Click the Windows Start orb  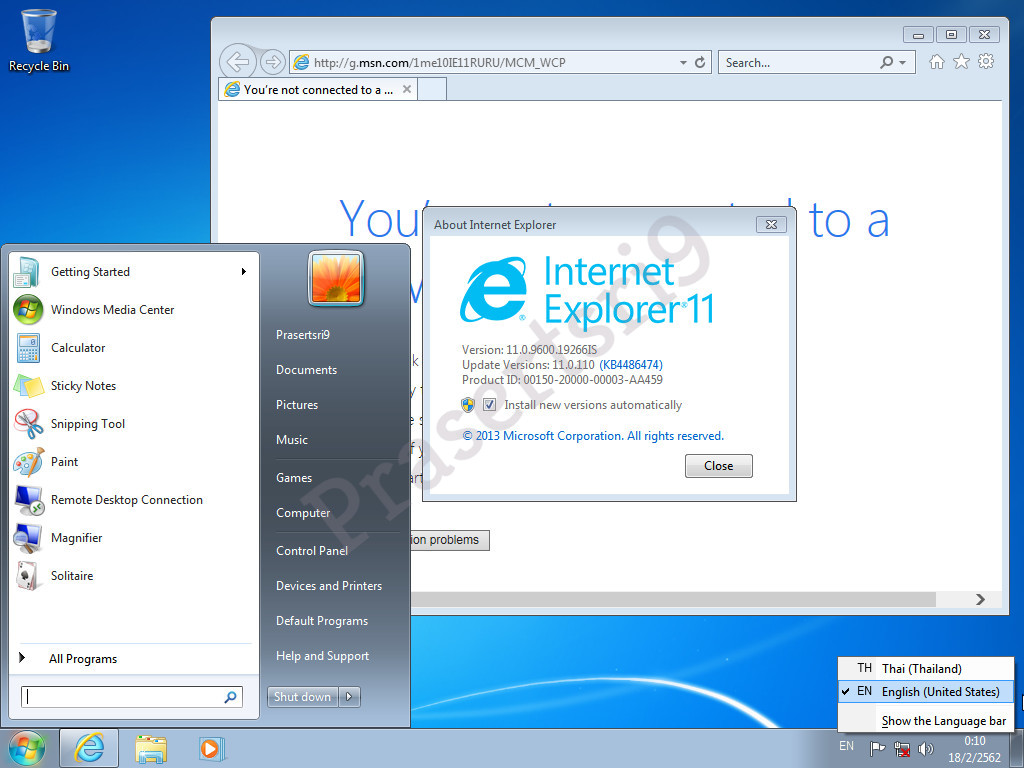(x=26, y=748)
